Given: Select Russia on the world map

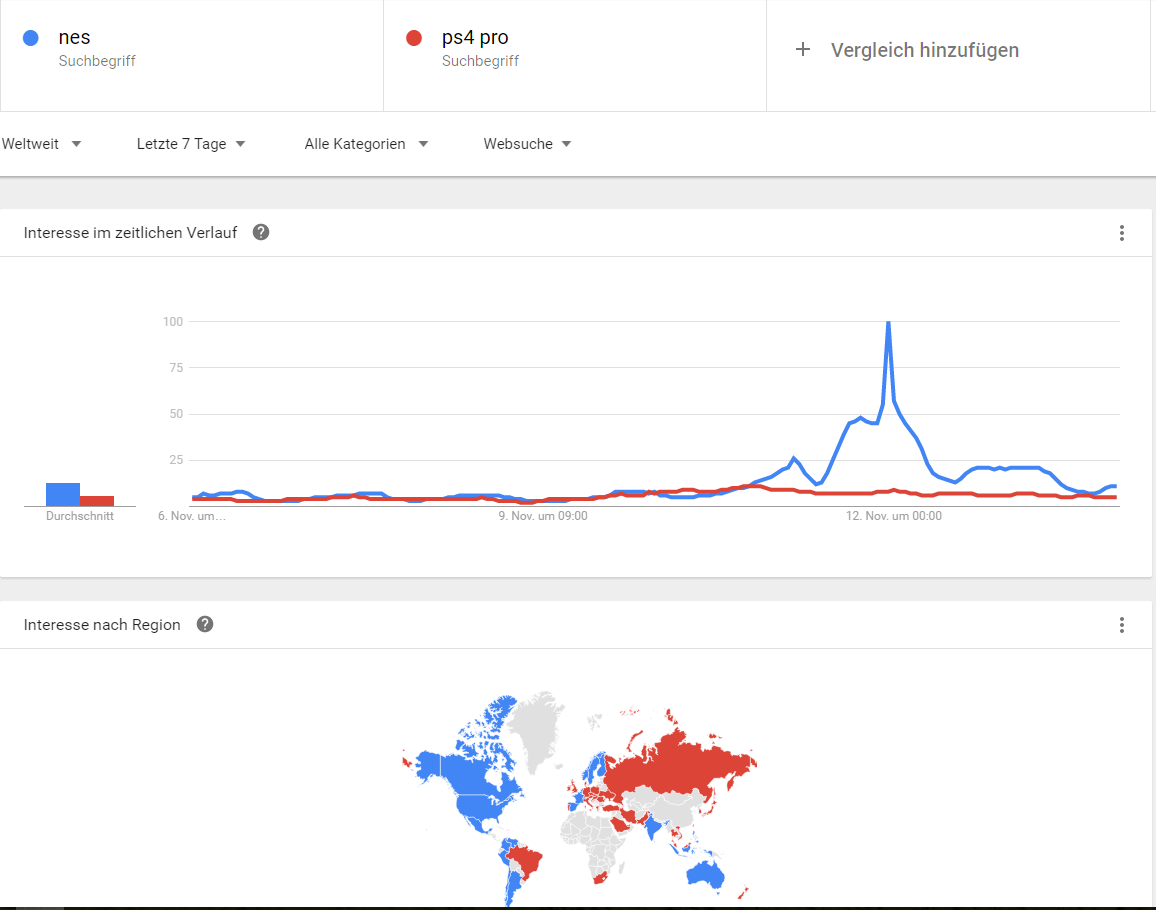Looking at the screenshot, I should tap(680, 765).
